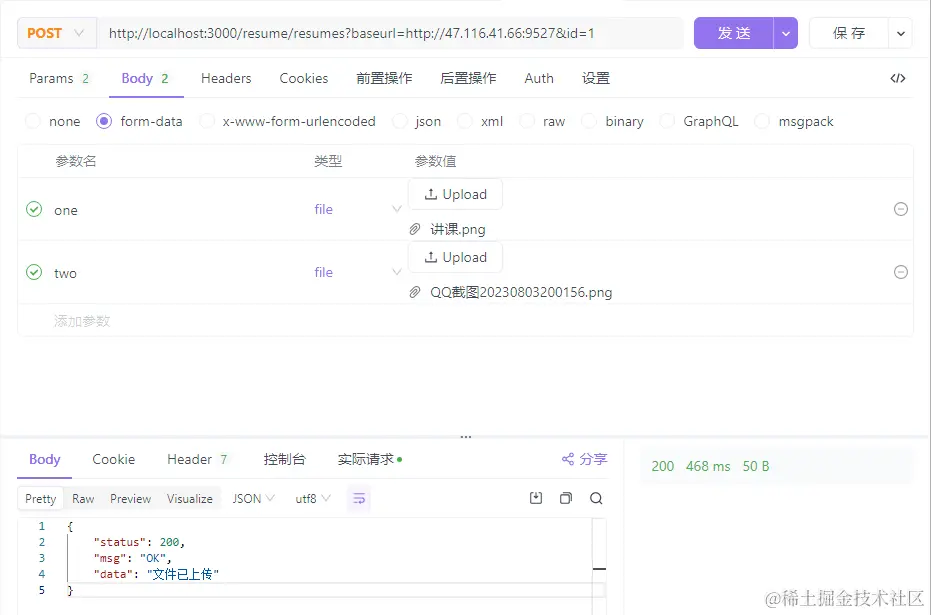The image size is (931, 615).
Task: Expand the save button dropdown arrow
Action: coord(901,33)
